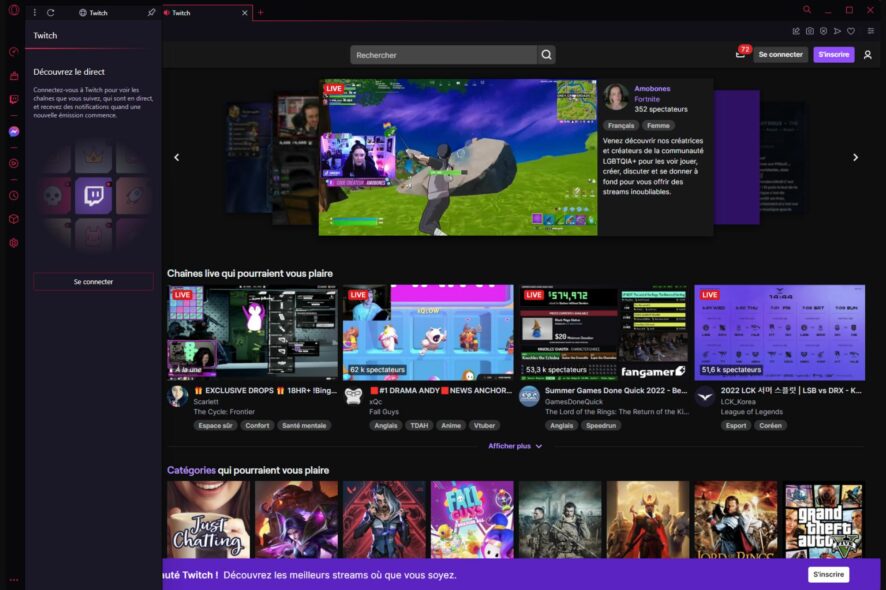Select the Vtuber tag
This screenshot has width=886, height=590.
coord(484,426)
